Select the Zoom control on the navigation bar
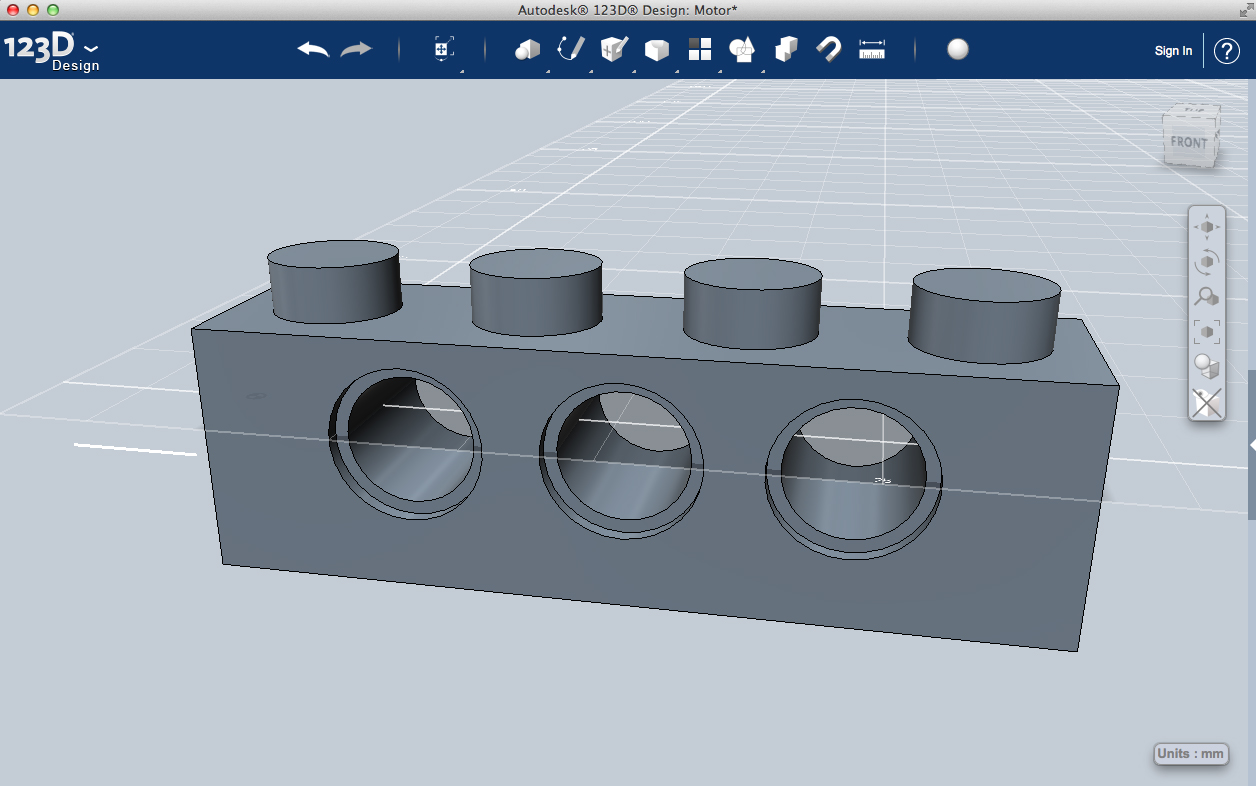This screenshot has height=786, width=1256. pos(1206,296)
